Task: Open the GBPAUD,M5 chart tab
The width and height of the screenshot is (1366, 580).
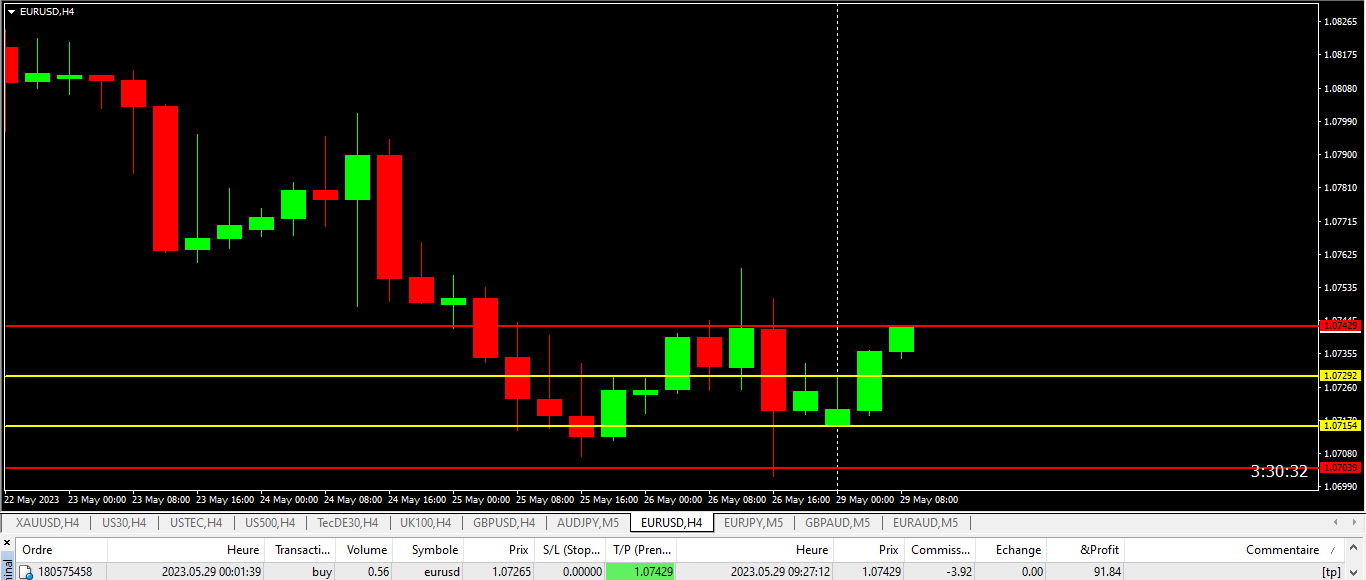Action: 837,522
